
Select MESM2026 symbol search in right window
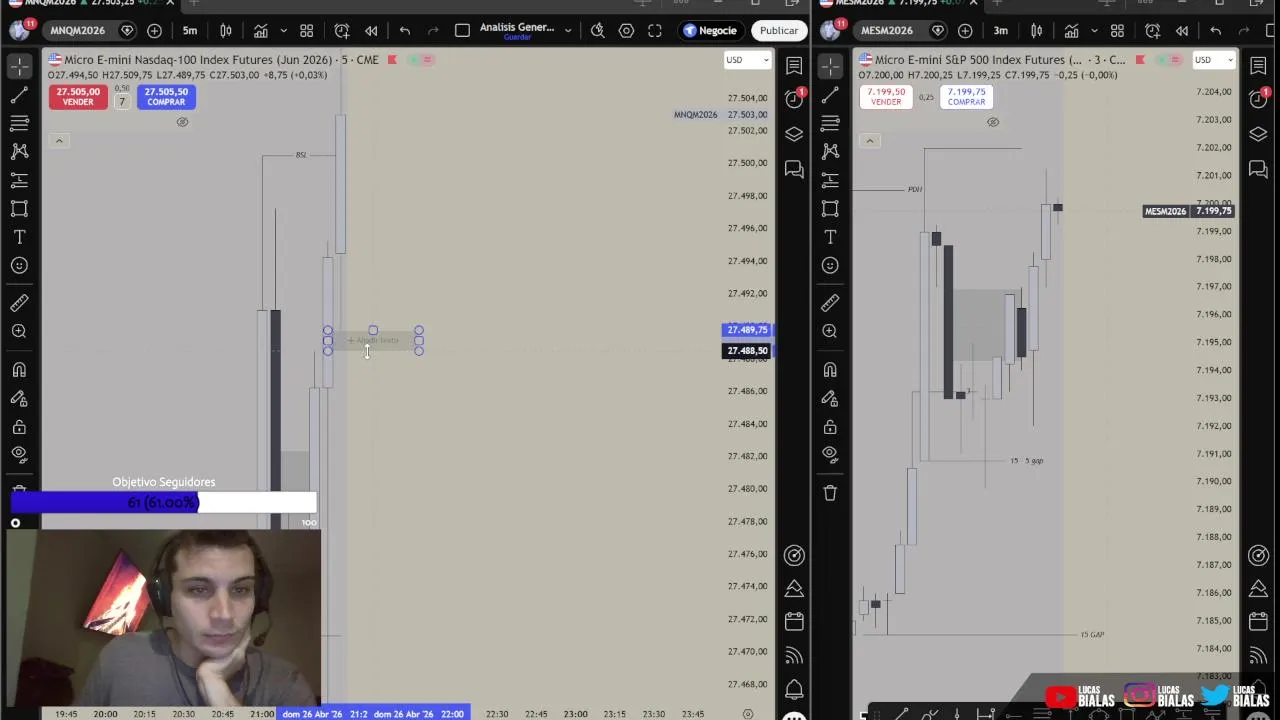click(887, 31)
